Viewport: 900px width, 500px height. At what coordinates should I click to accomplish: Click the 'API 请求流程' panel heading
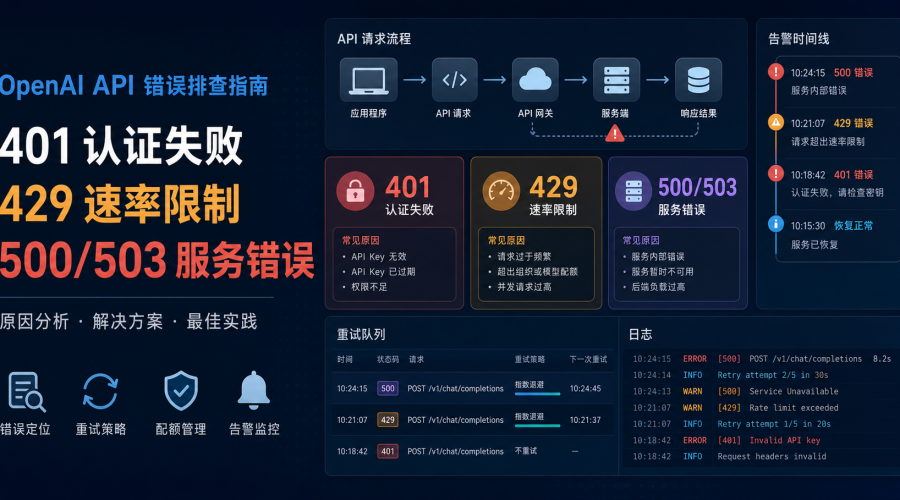pyautogui.click(x=374, y=38)
